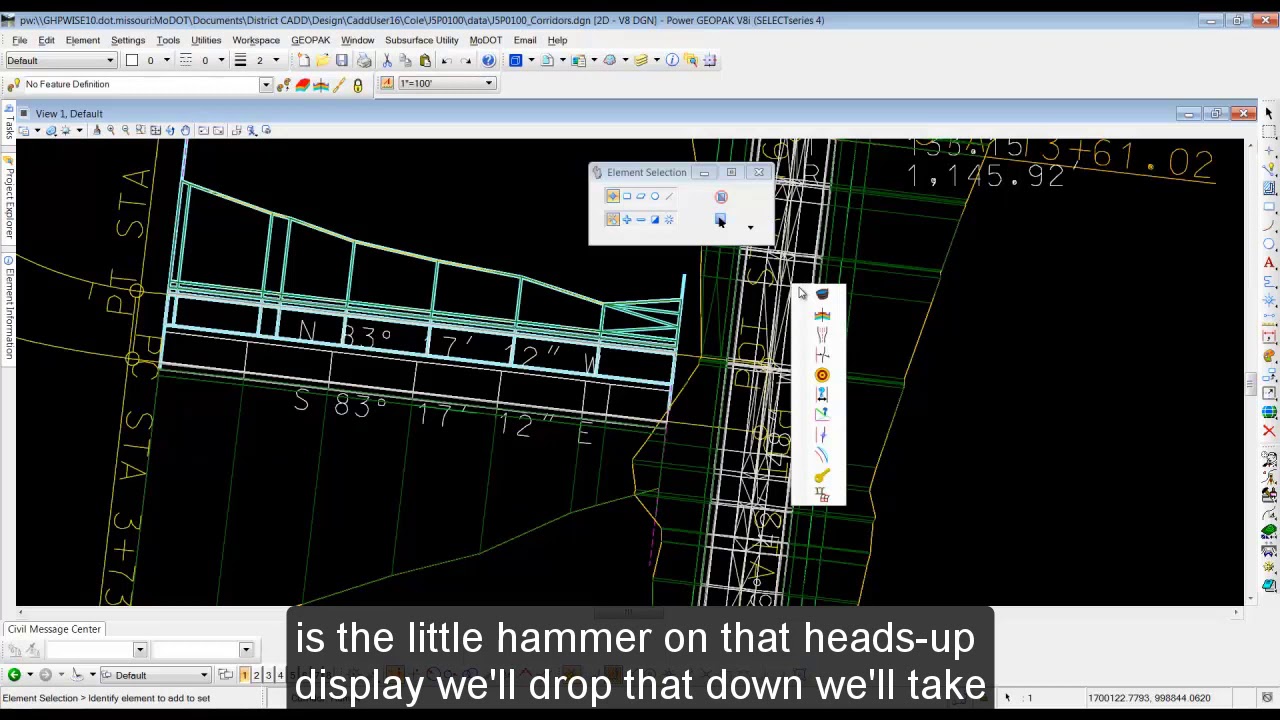
Task: Click the red target circle heads-up icon
Action: click(822, 375)
